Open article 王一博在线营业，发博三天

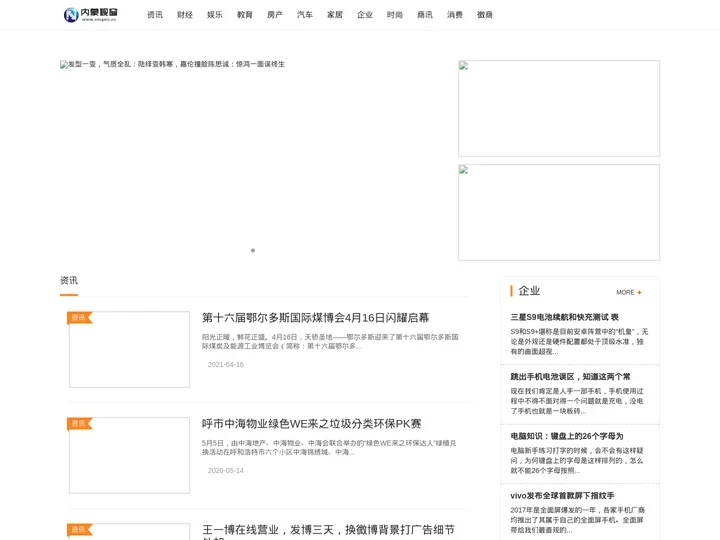[328, 532]
